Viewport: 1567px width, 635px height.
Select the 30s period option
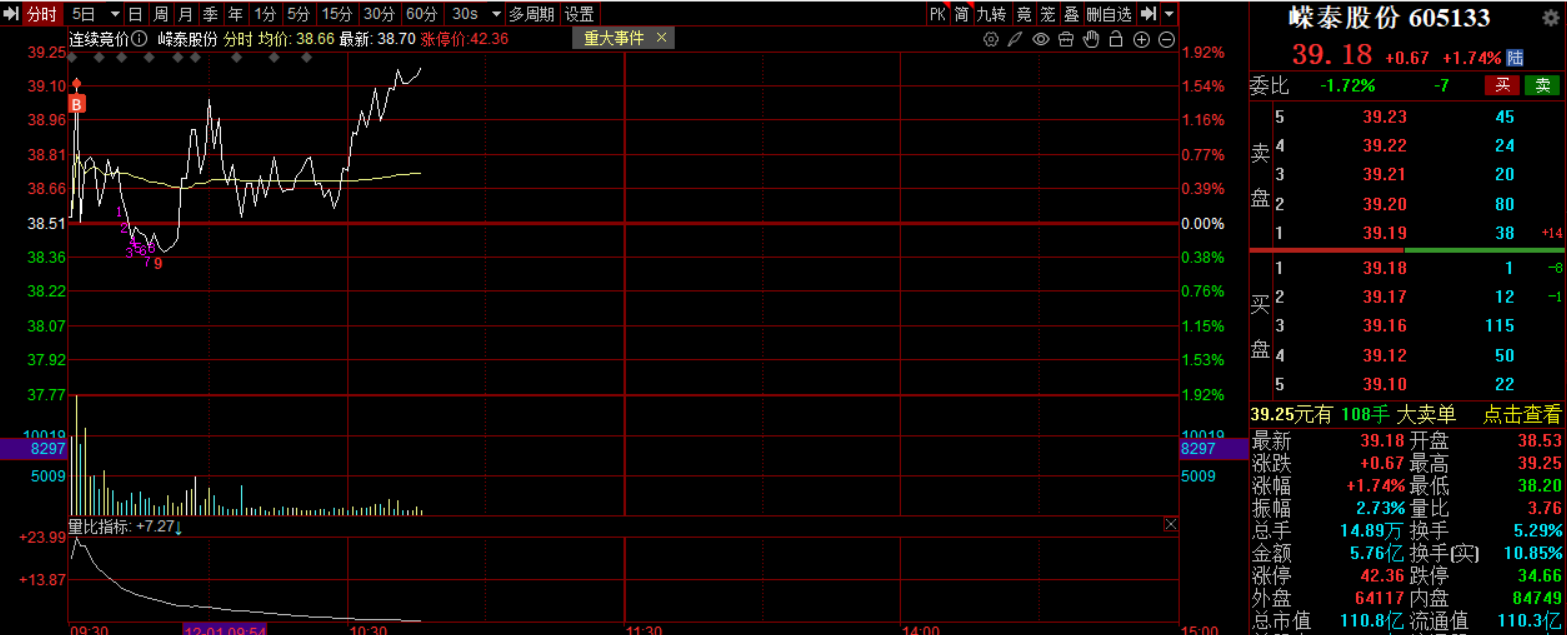tap(463, 14)
